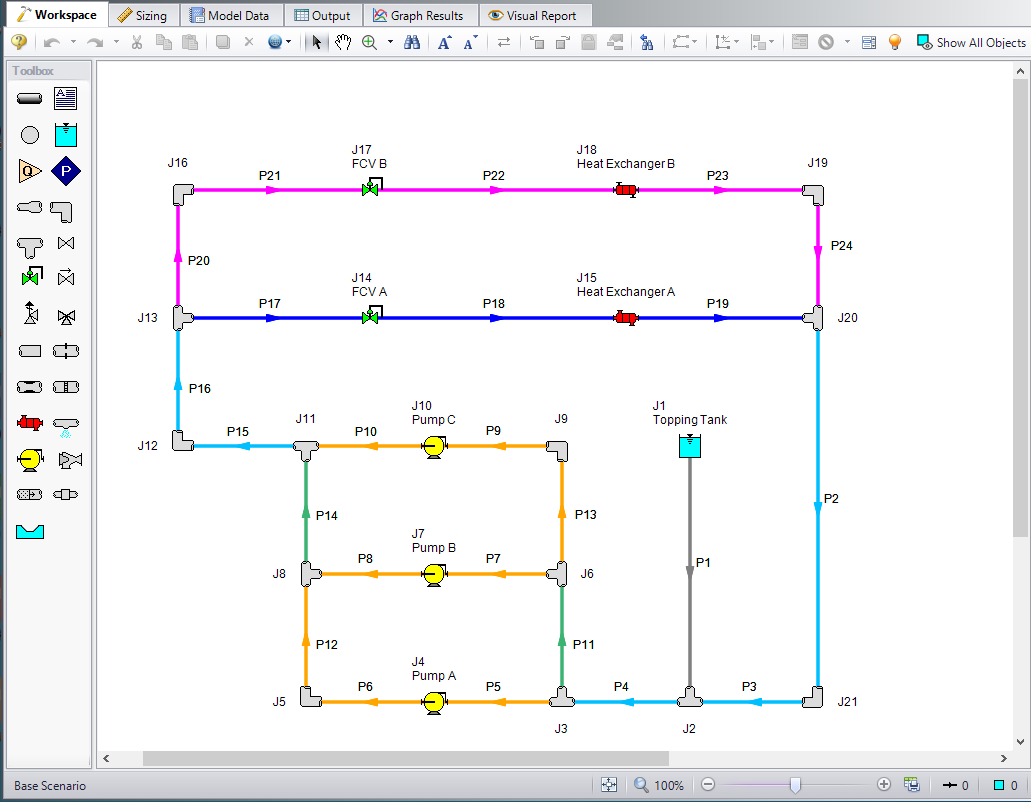Toggle the selection arrow pointer tool
Image resolution: width=1031 pixels, height=802 pixels.
pos(317,42)
